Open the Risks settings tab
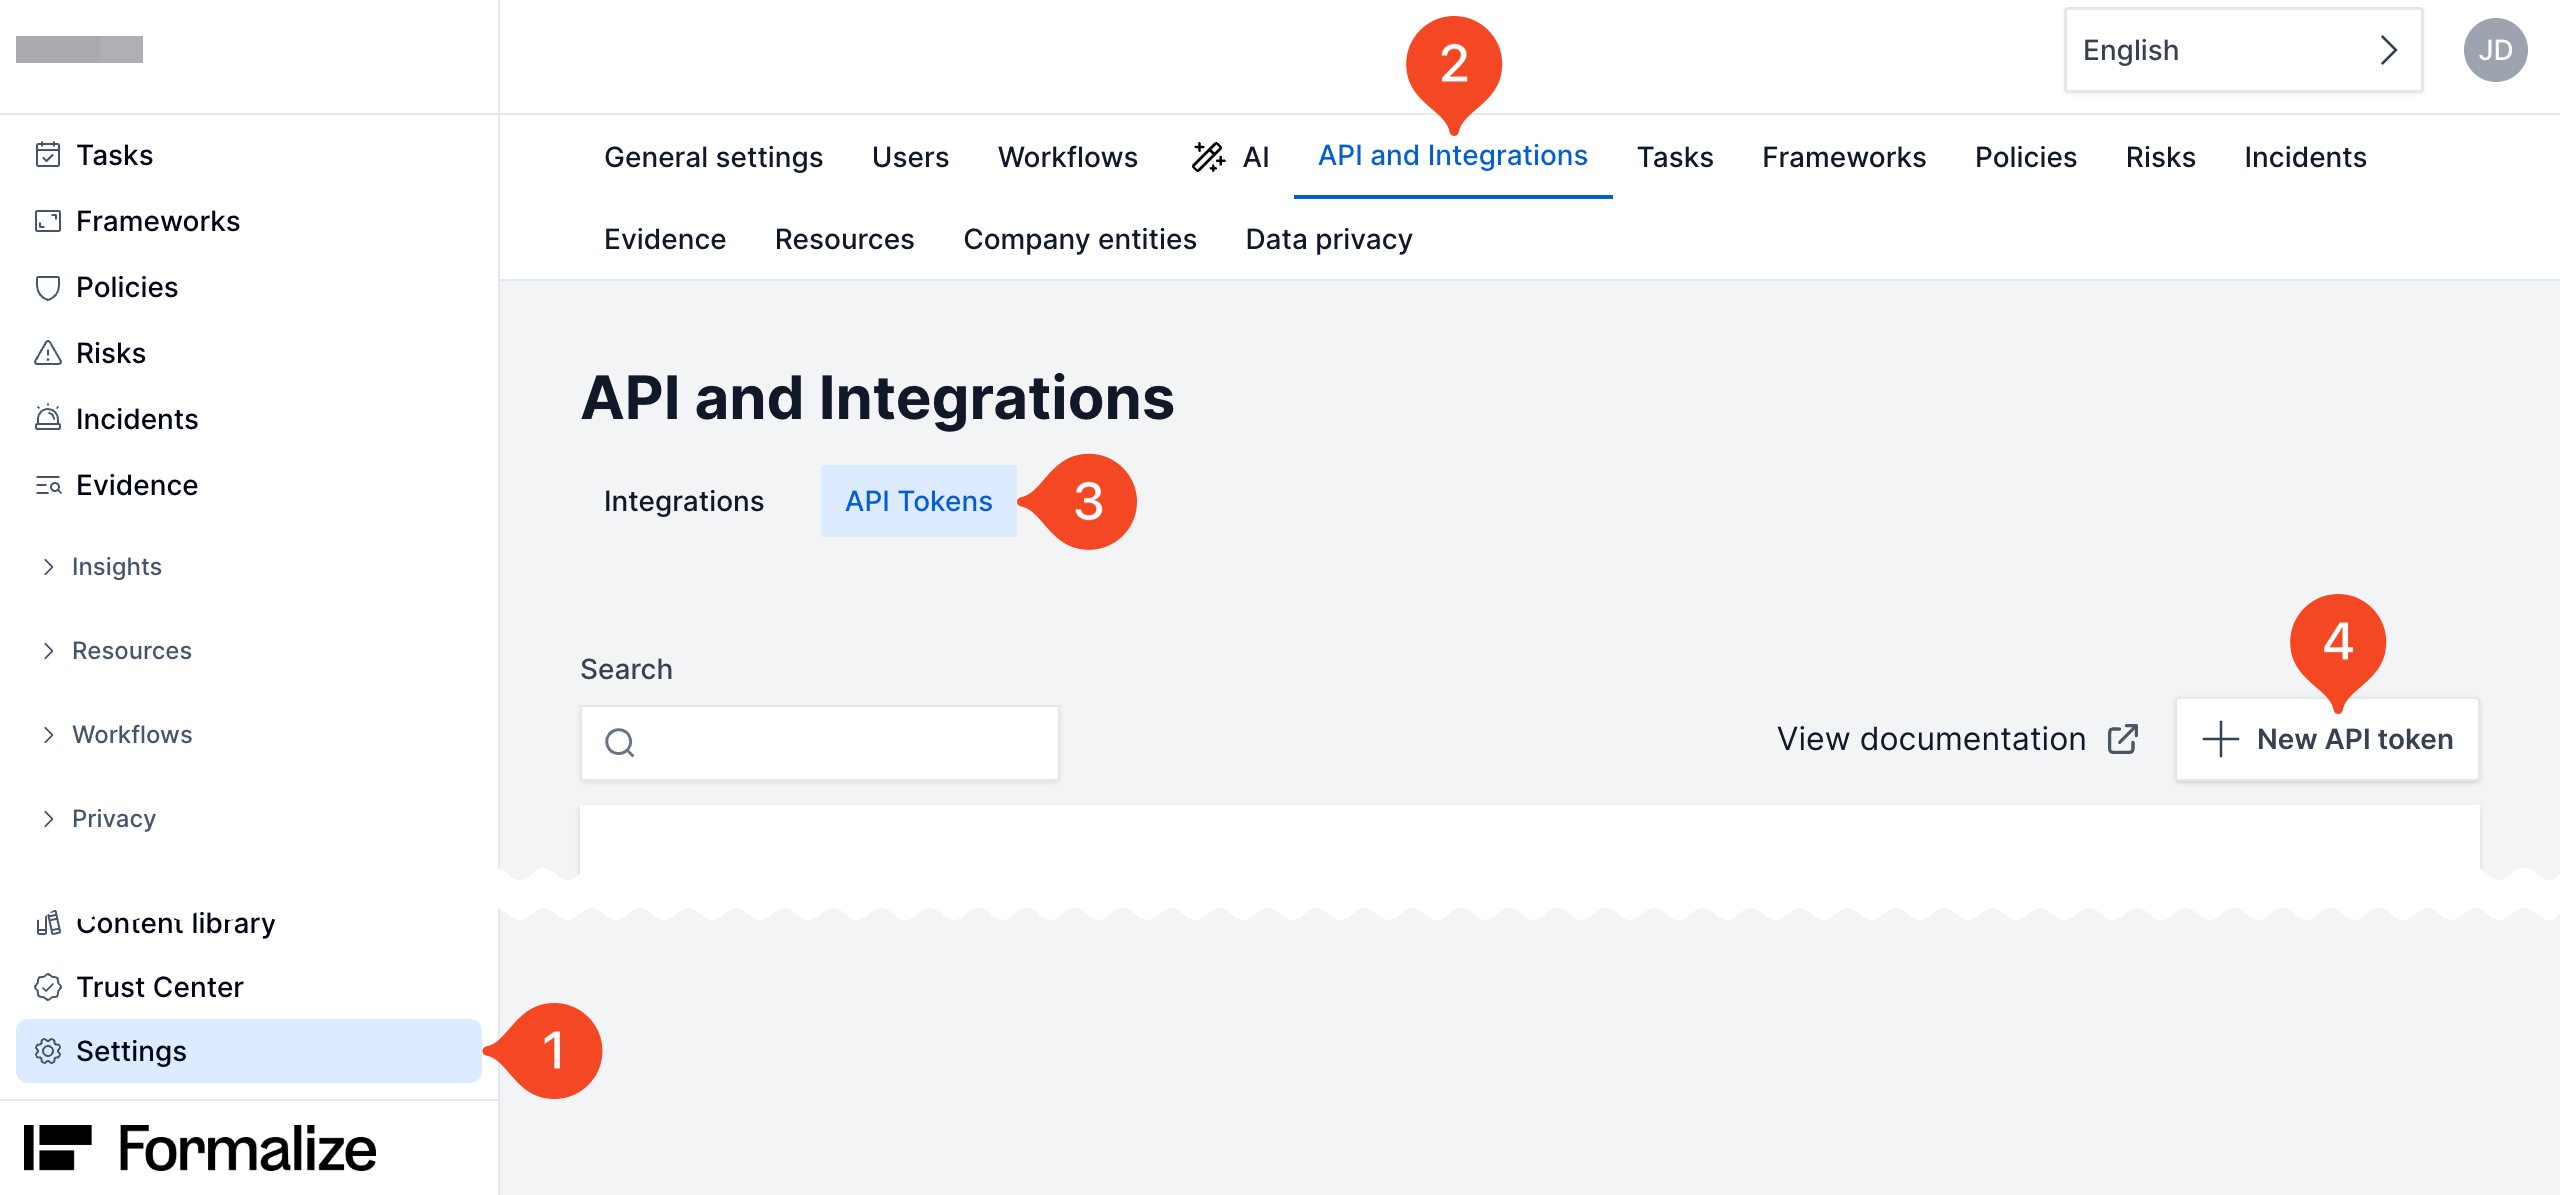 [2160, 157]
